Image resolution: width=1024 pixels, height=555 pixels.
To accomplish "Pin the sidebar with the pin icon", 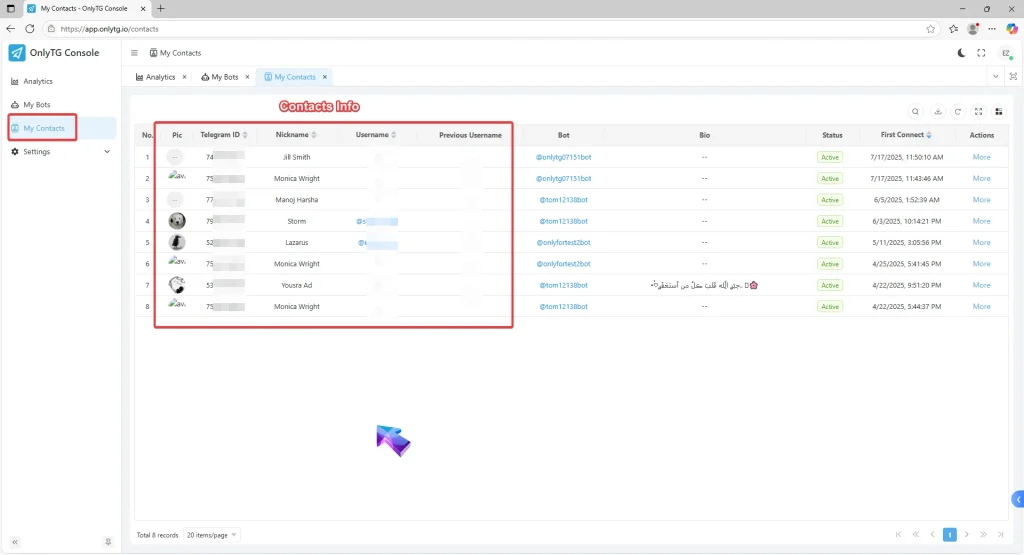I will pos(108,542).
